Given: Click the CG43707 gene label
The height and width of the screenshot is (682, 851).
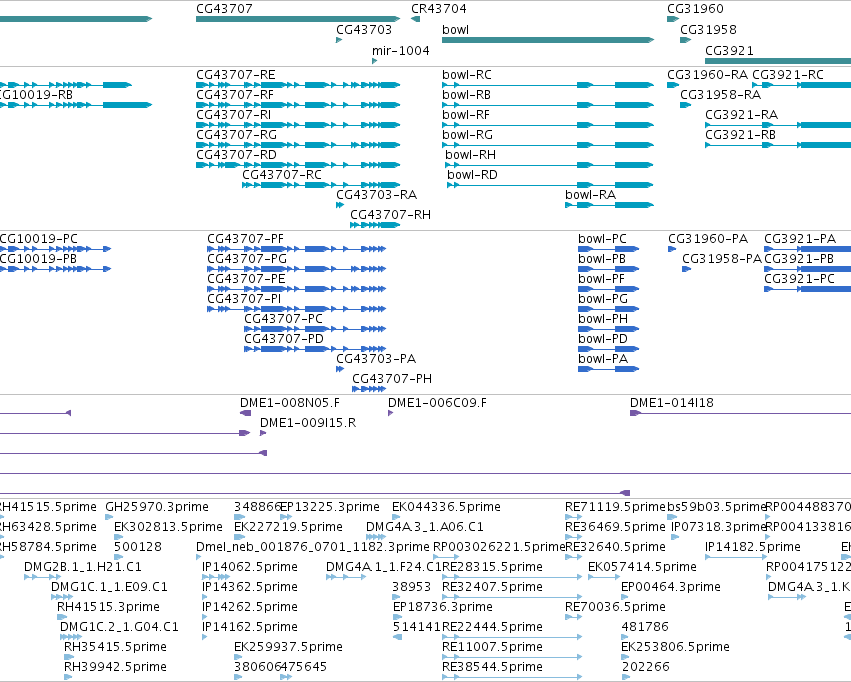Looking at the screenshot, I should [224, 9].
